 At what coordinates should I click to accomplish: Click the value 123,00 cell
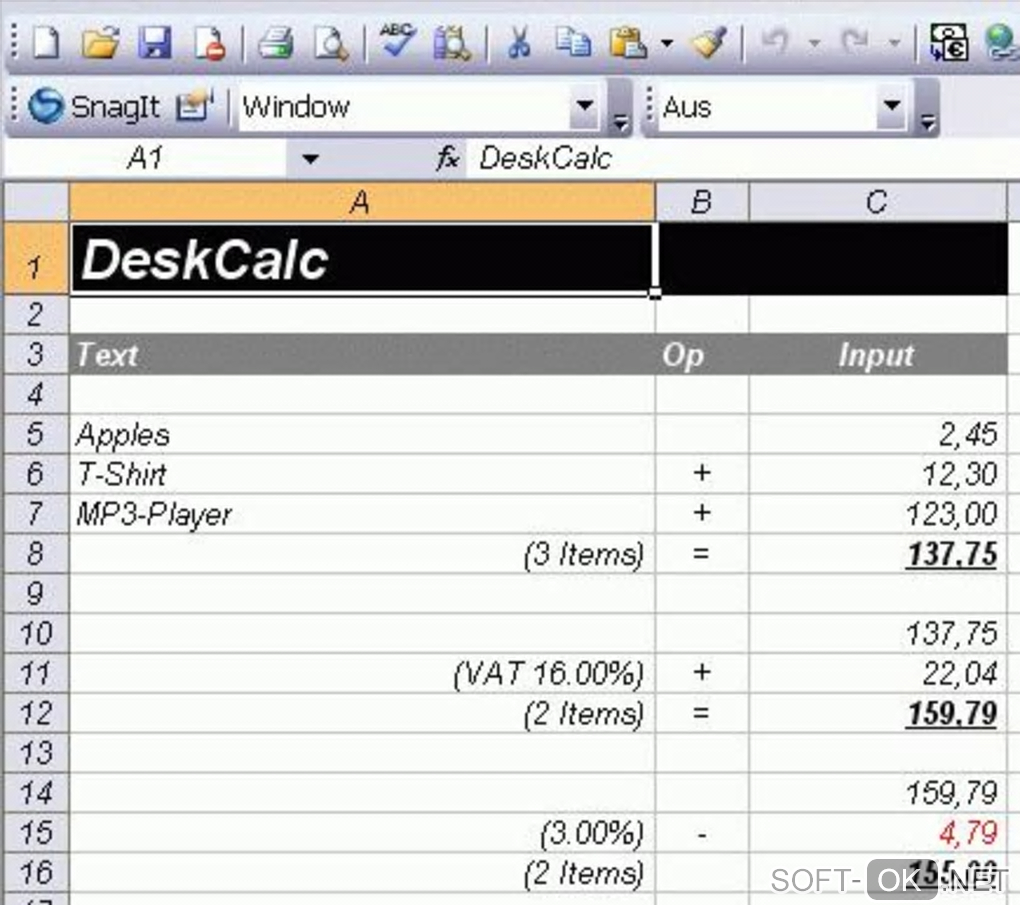click(878, 514)
